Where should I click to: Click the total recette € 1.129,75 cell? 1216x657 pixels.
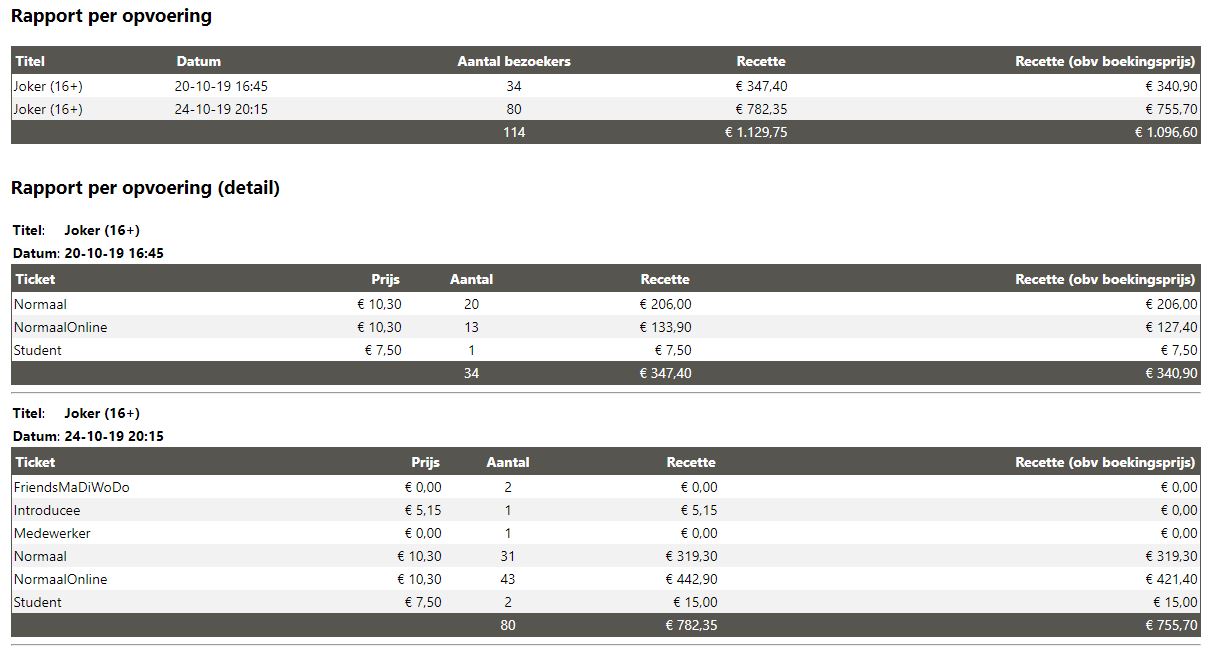756,132
